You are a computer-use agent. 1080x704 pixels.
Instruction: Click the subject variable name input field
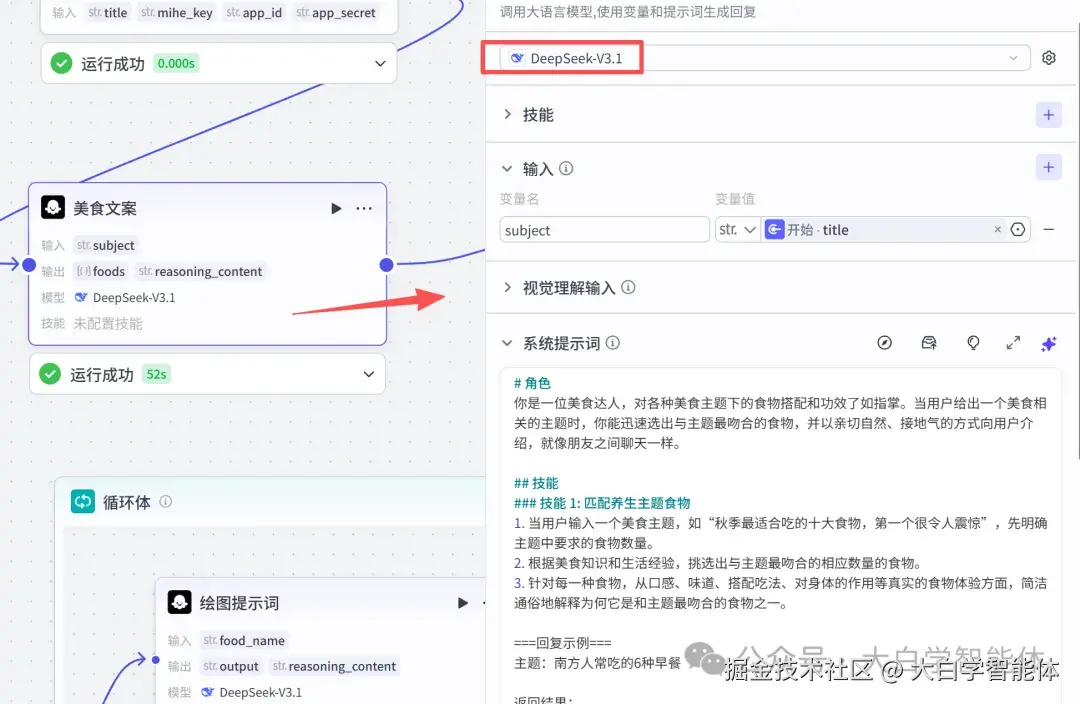(x=603, y=229)
